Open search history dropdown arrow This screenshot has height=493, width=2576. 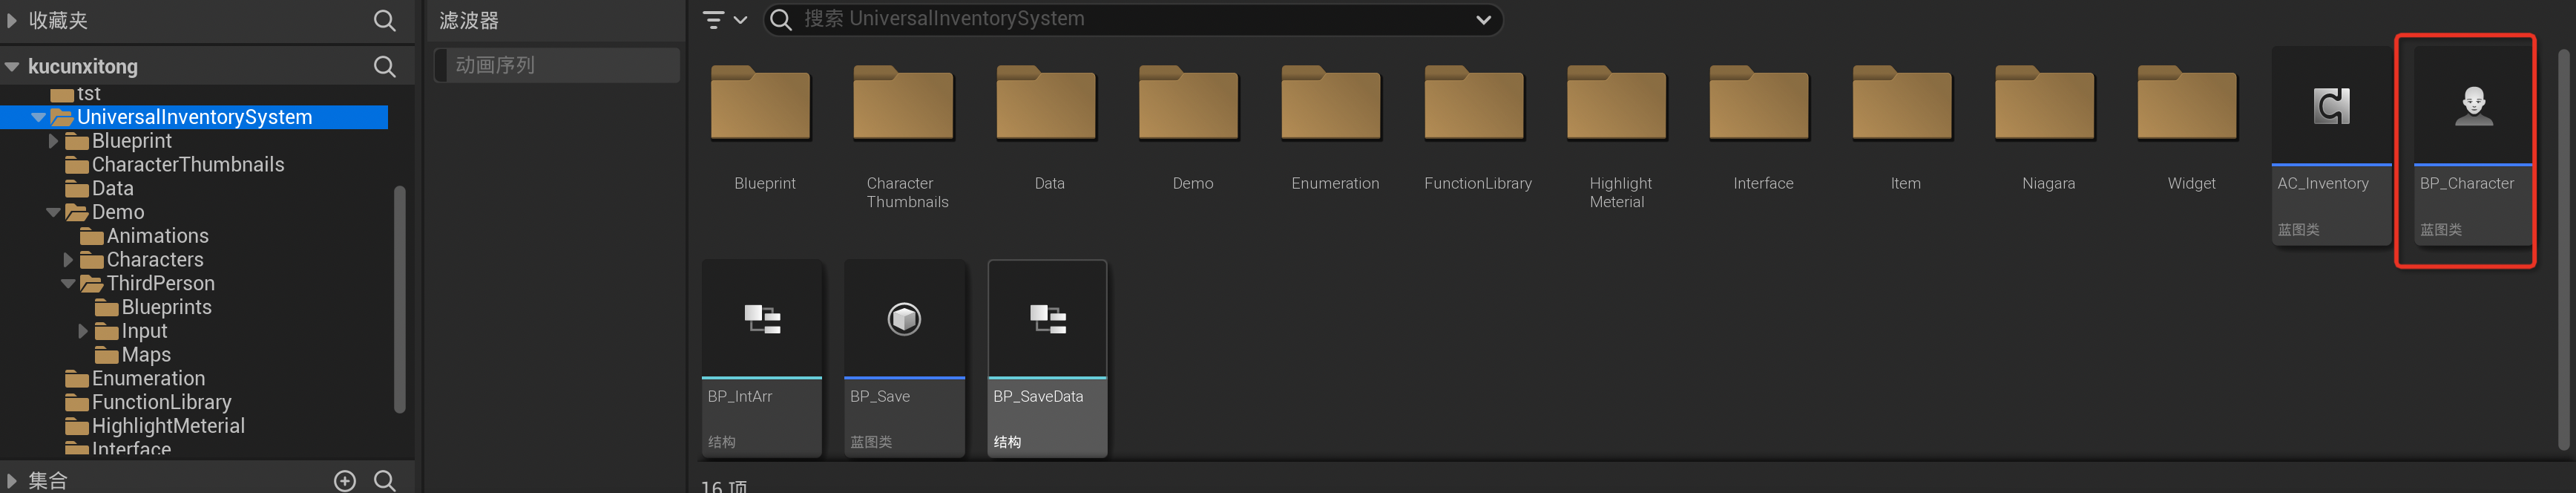1483,20
